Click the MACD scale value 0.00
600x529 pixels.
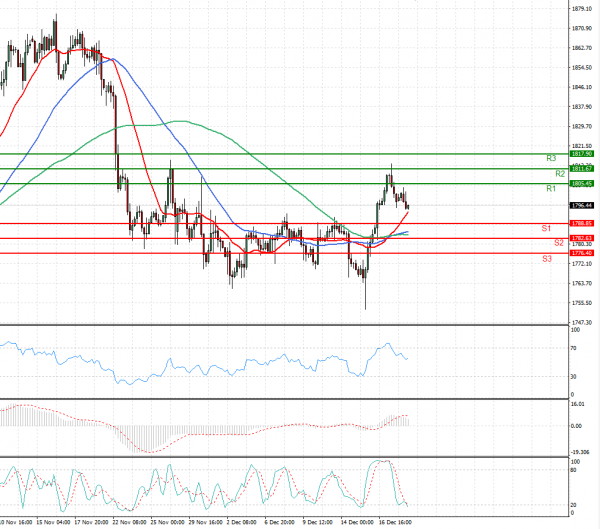576,426
